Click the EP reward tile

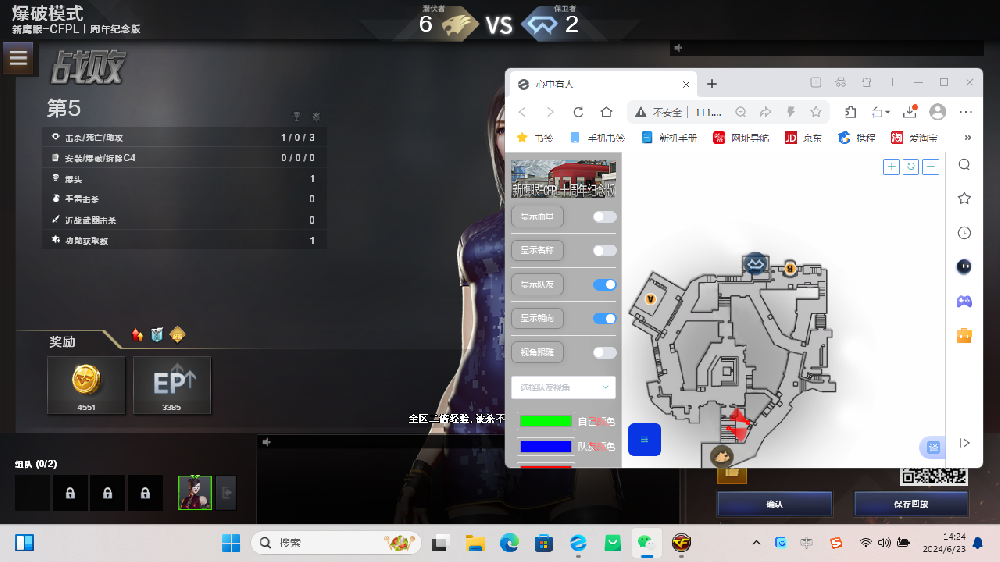(x=172, y=385)
